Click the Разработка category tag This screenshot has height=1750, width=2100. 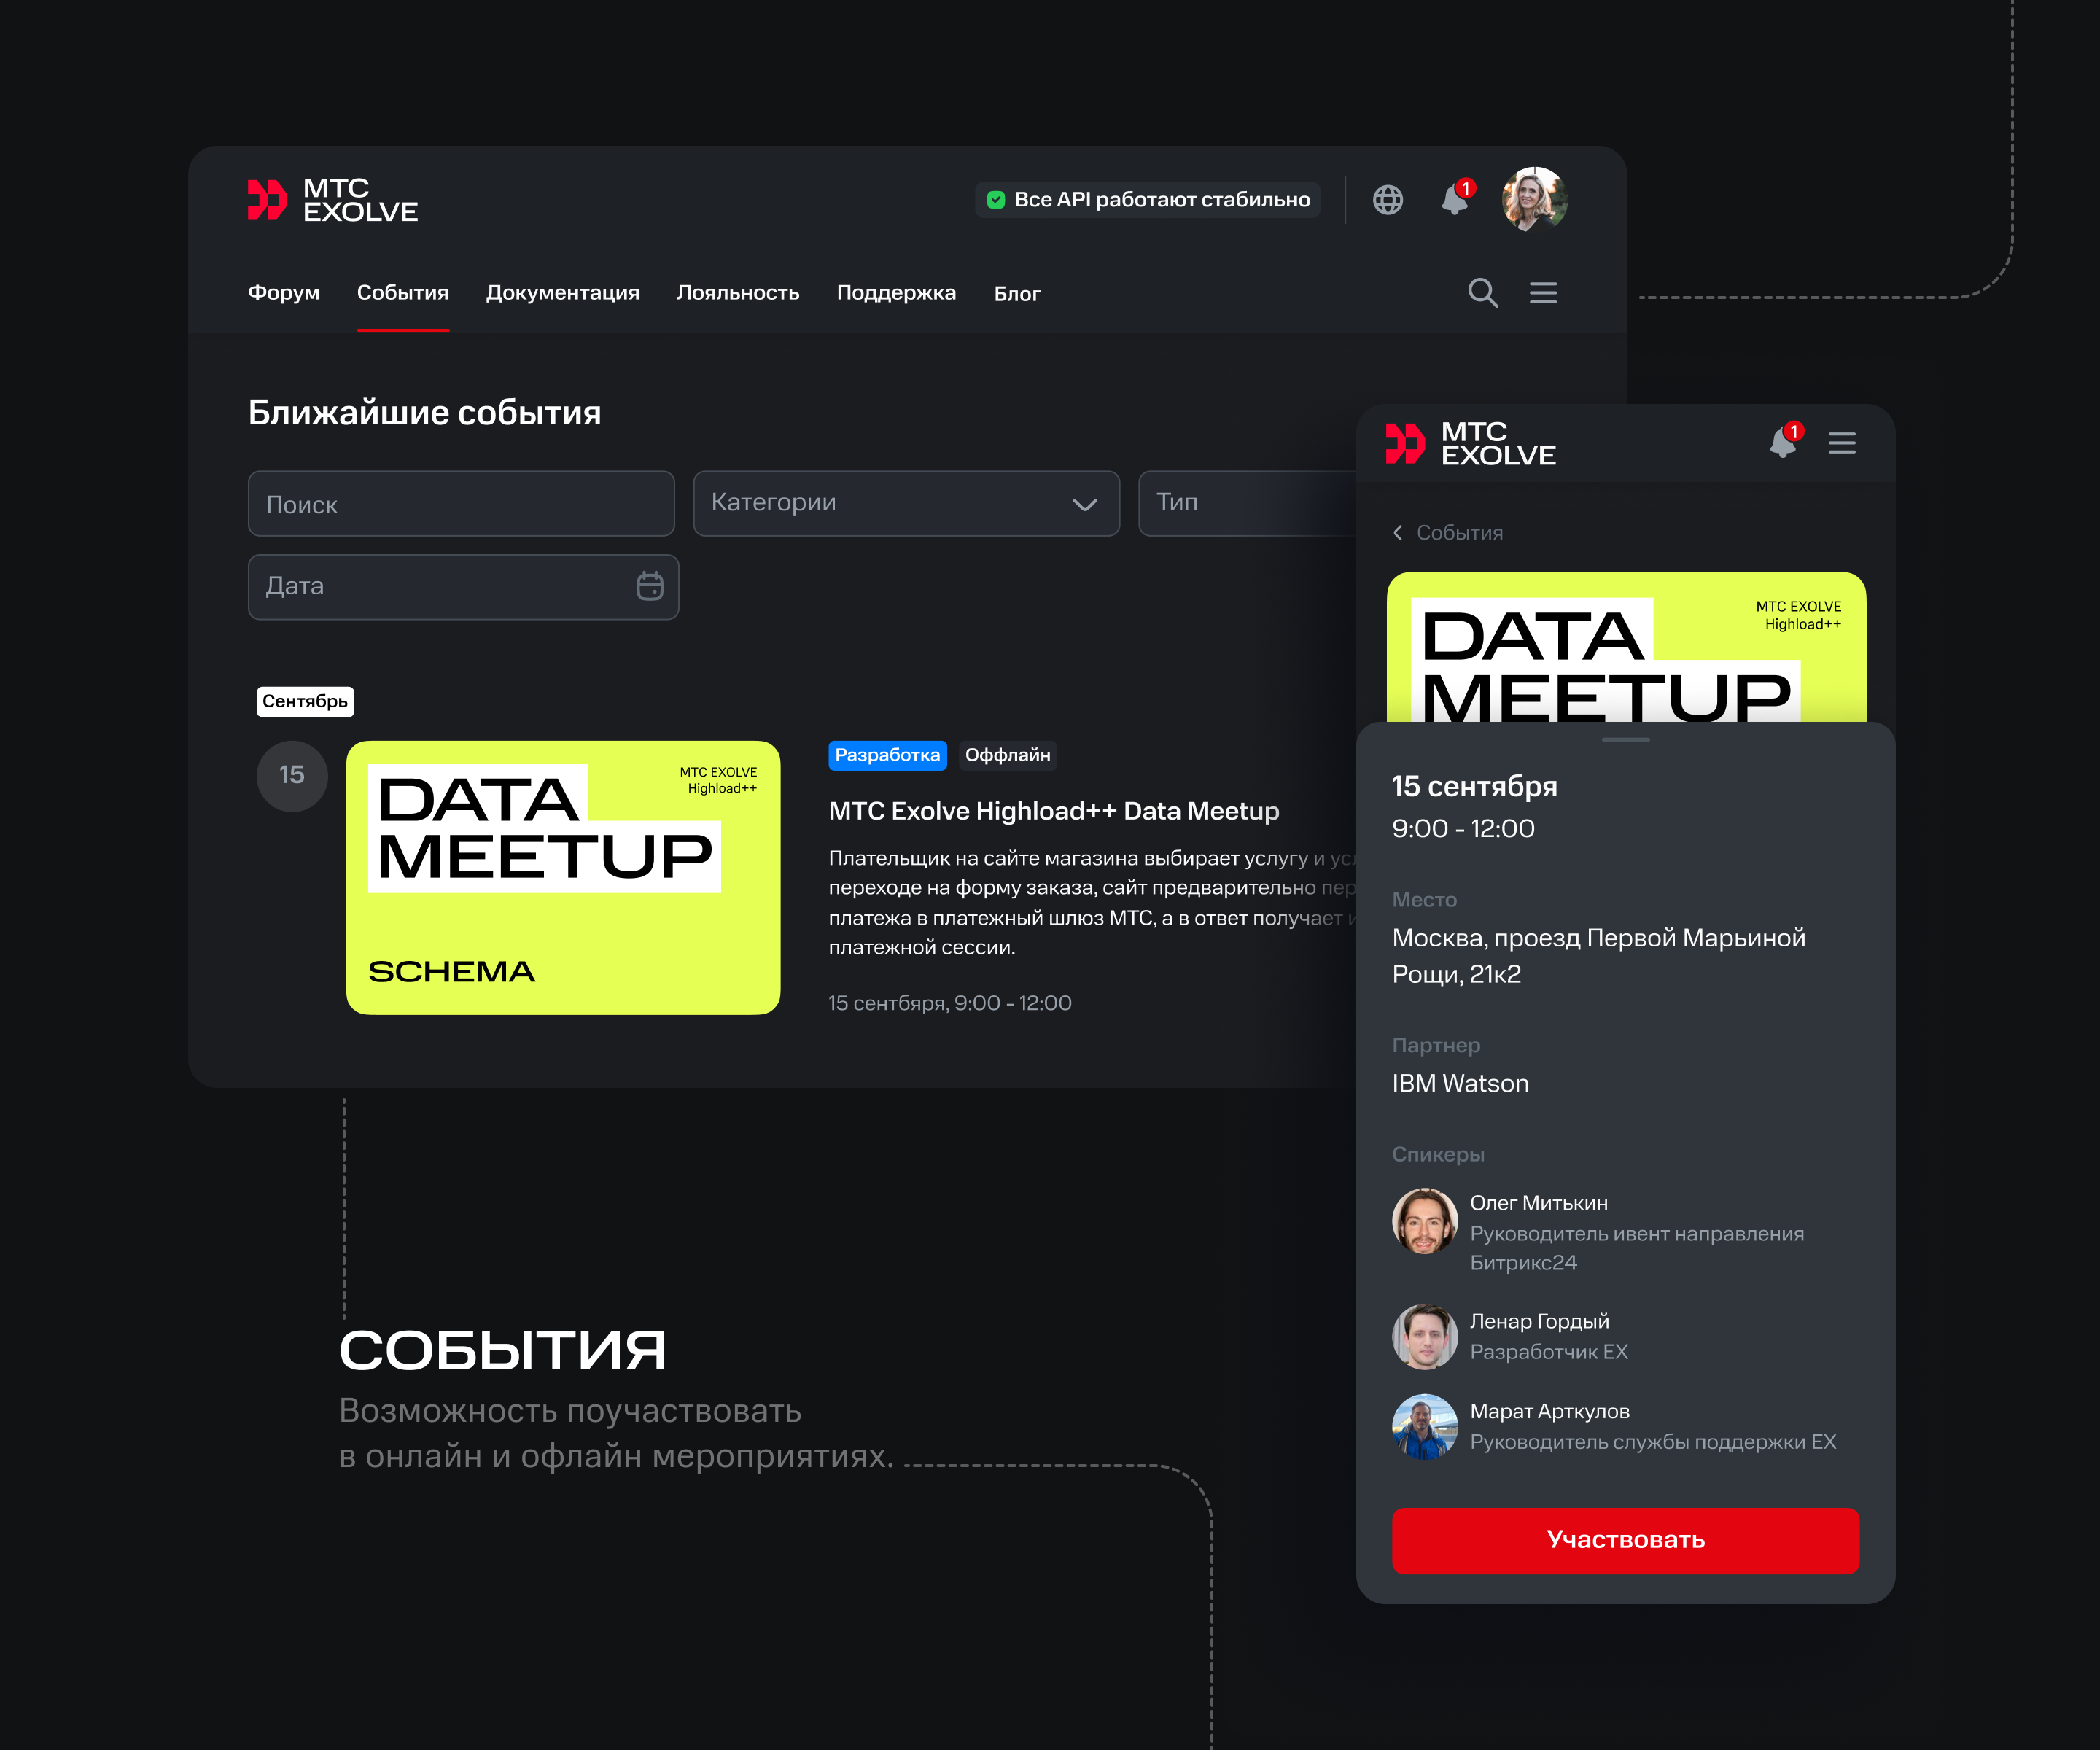click(887, 755)
